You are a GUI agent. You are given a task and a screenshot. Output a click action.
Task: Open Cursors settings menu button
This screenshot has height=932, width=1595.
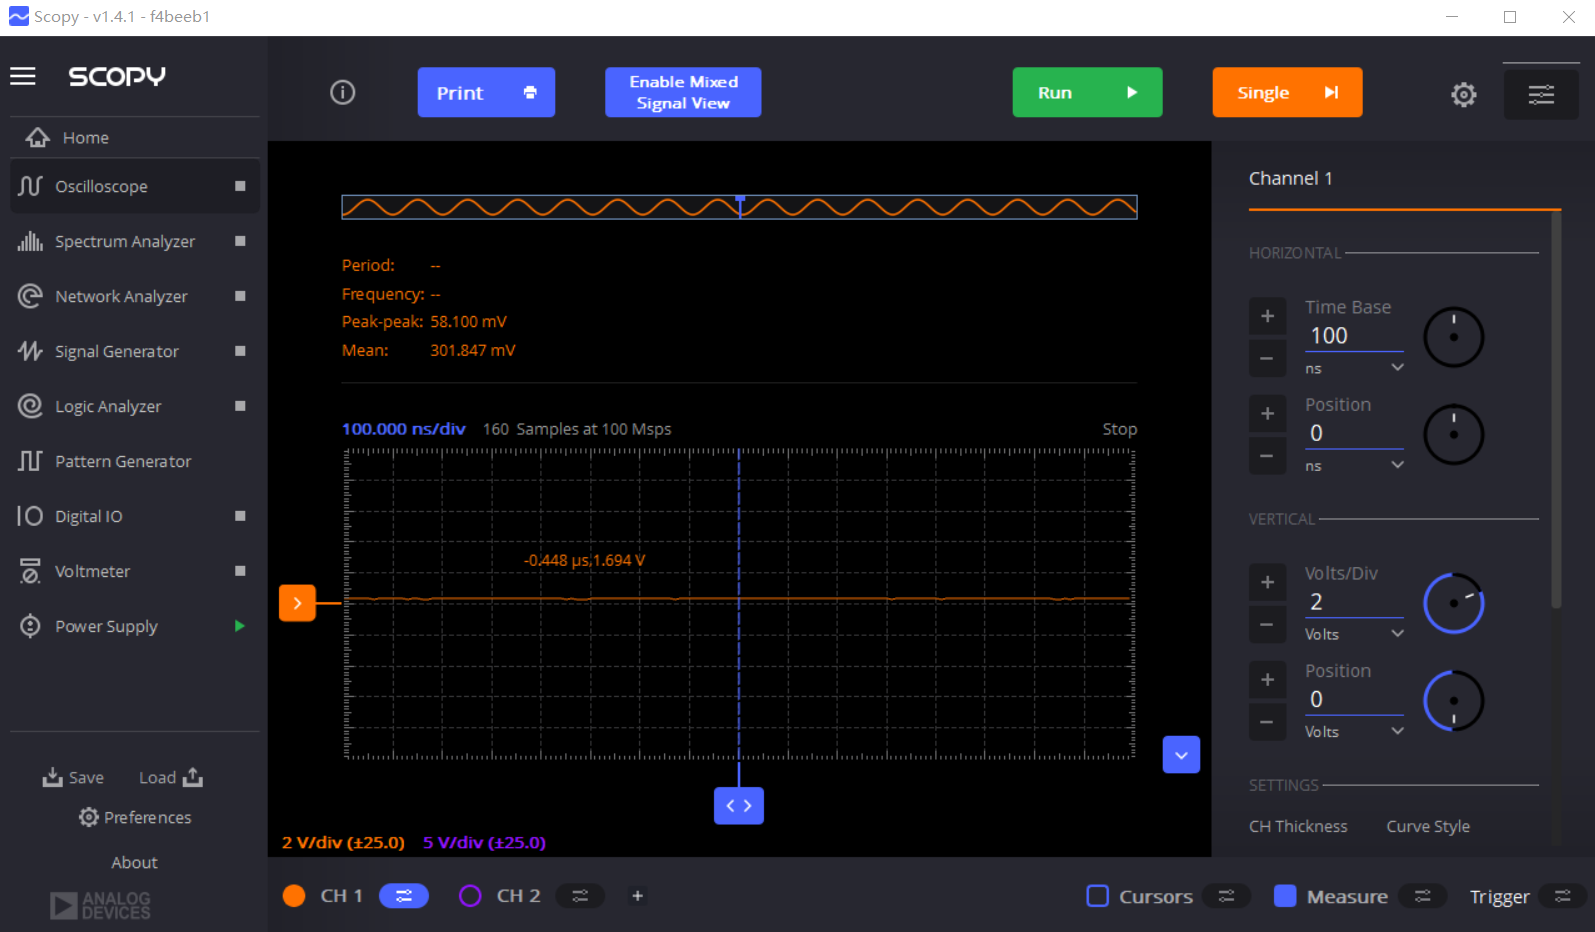coord(1227,896)
